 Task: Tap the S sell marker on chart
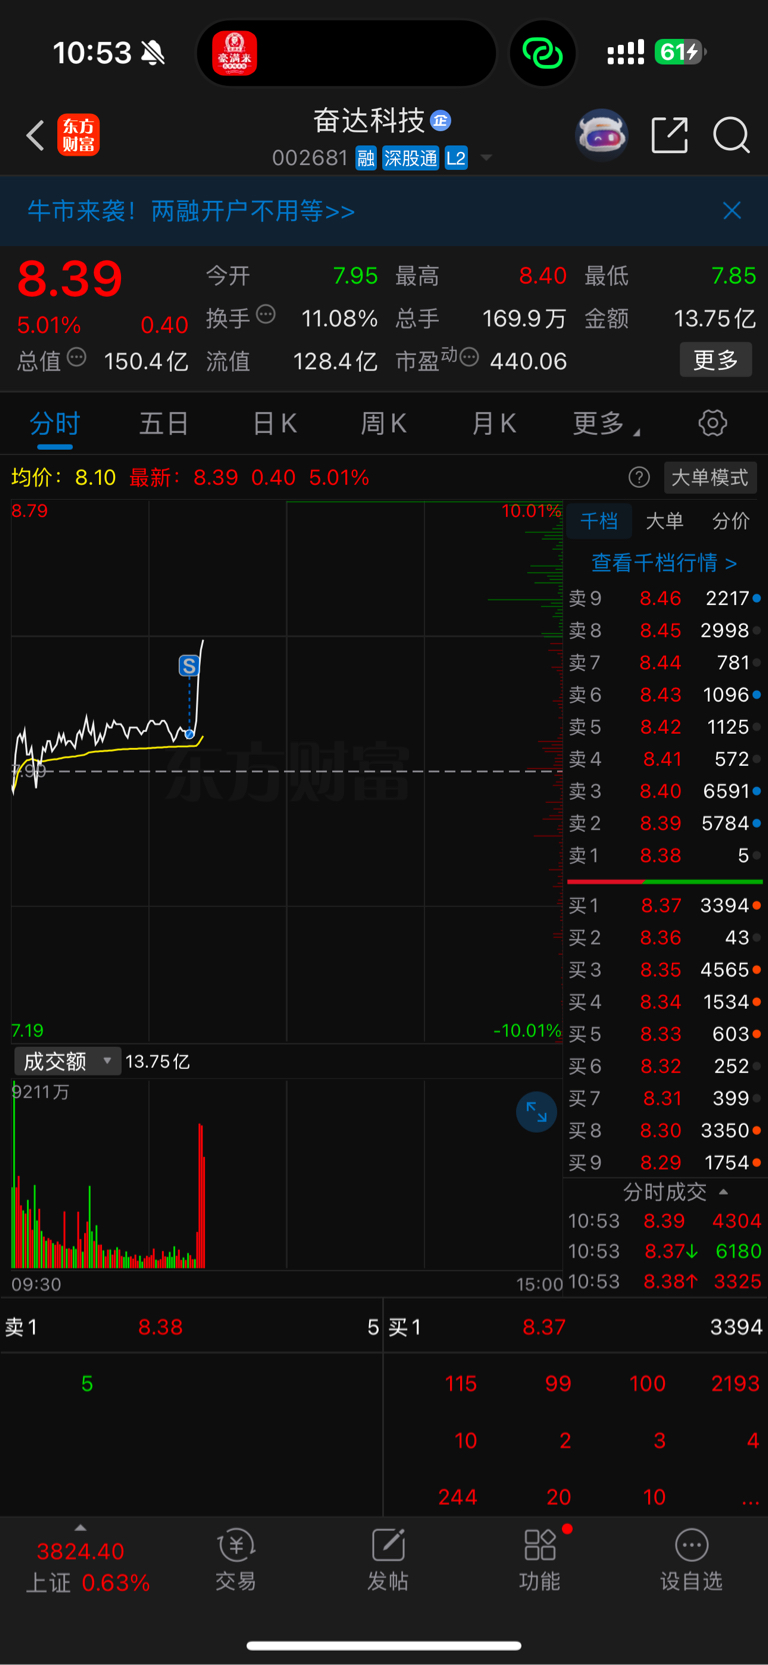pyautogui.click(x=188, y=665)
